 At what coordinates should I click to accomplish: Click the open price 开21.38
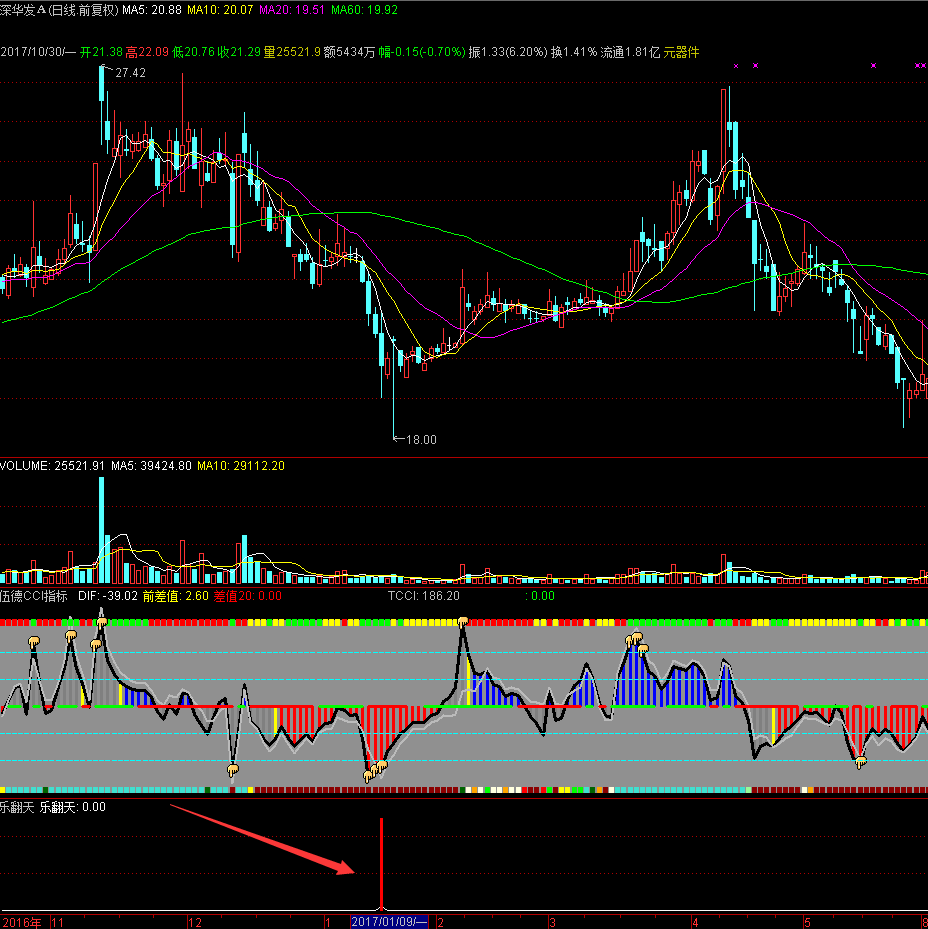click(101, 52)
